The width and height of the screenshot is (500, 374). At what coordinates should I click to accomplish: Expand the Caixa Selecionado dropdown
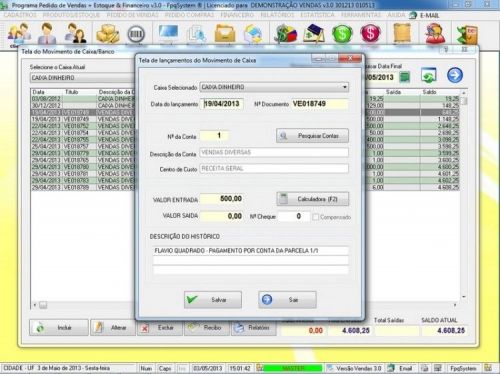coord(345,87)
